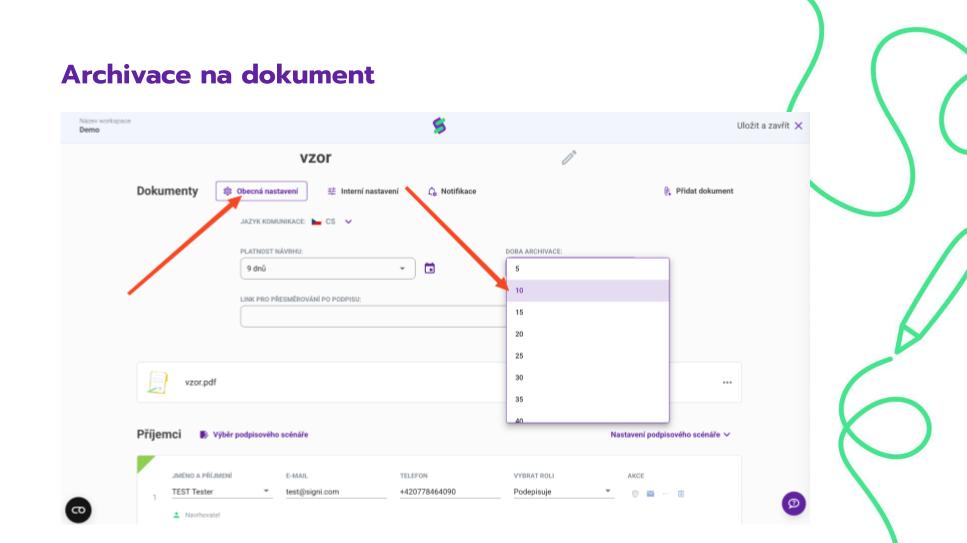
Task: Open the three-dot menu for vzor.pdf
Action: [726, 383]
